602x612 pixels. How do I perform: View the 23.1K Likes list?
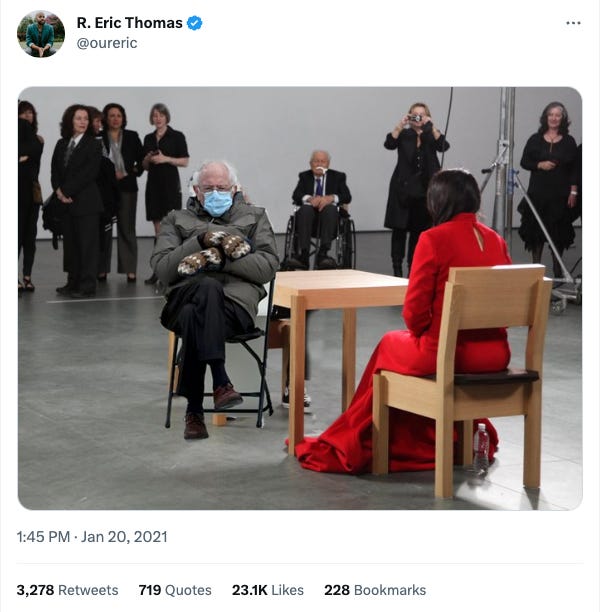pos(268,590)
